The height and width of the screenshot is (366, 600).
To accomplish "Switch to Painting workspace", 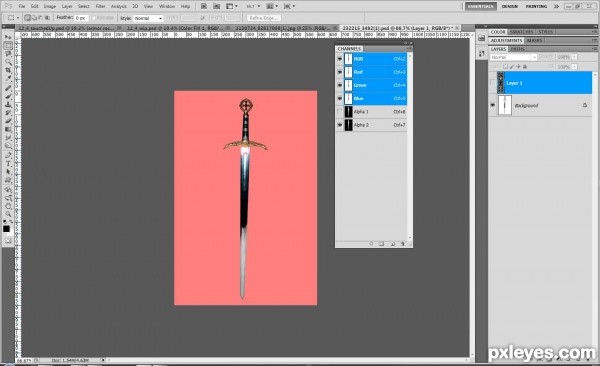I will coord(536,7).
